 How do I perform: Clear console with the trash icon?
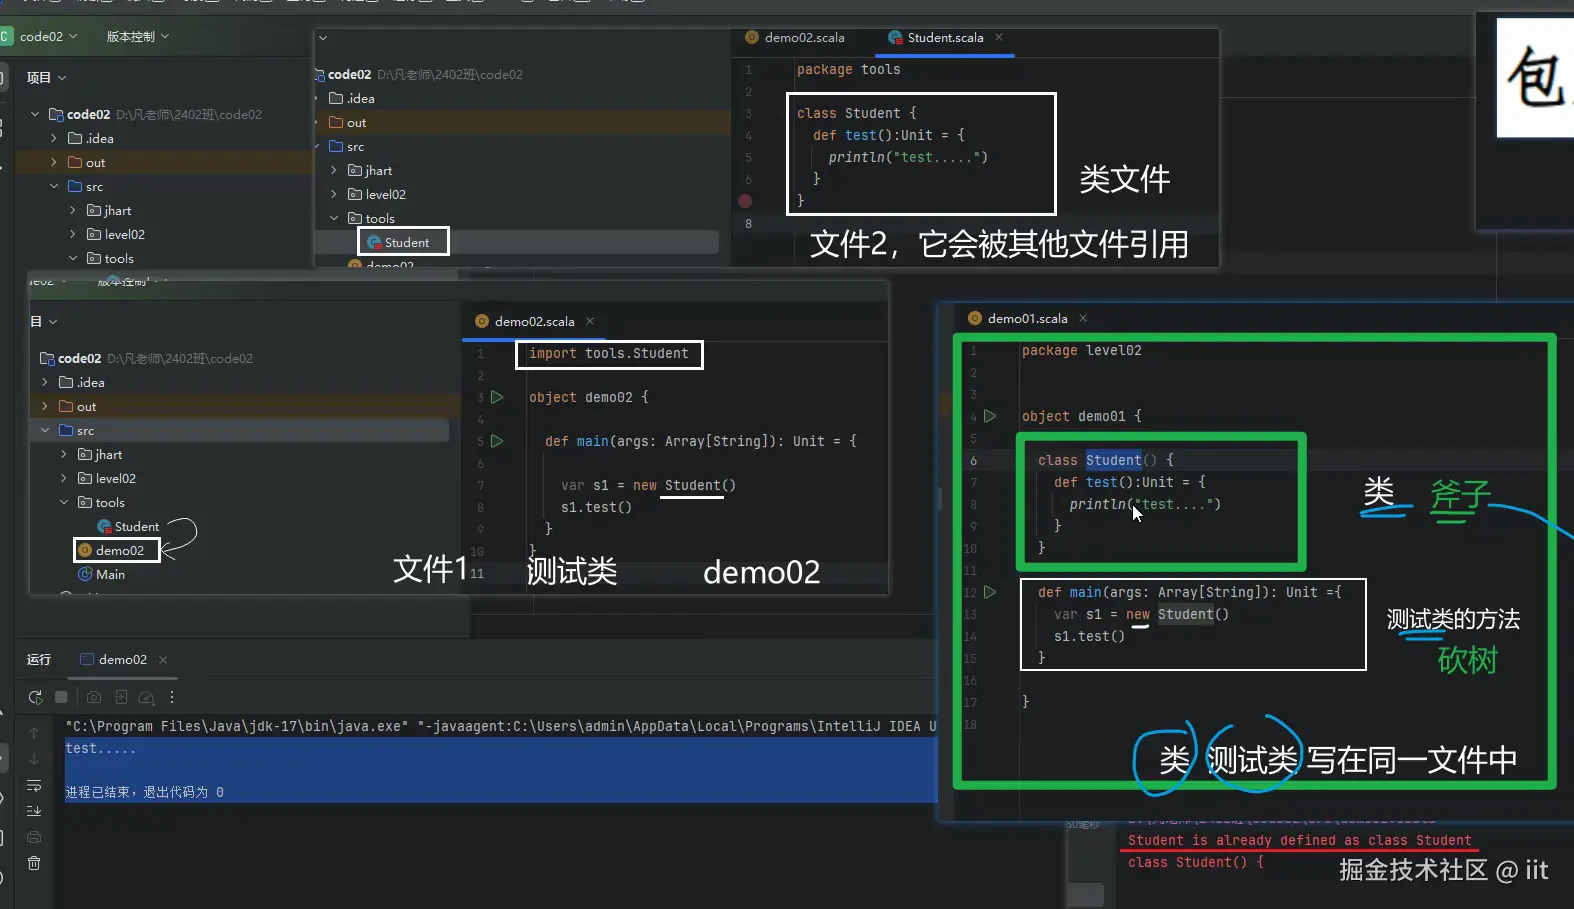click(x=34, y=863)
